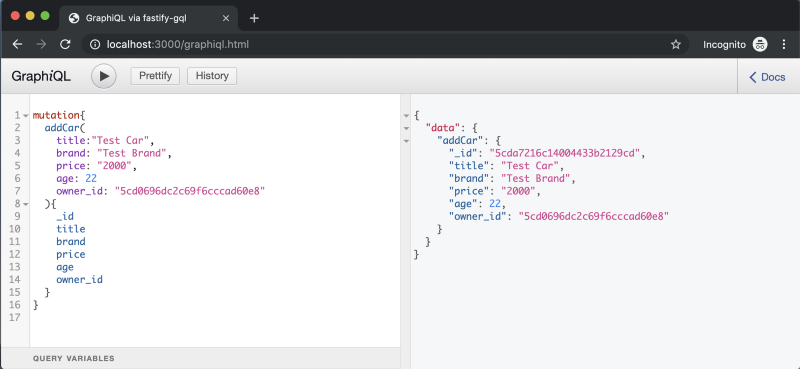The image size is (800, 369).
Task: Click the macOS green maximize window button
Action: [x=45, y=15]
